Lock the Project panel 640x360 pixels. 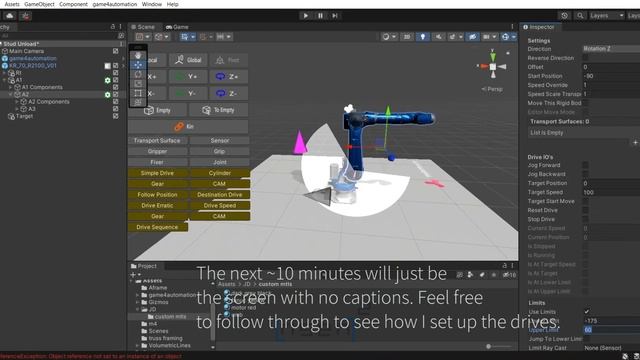coord(504,266)
